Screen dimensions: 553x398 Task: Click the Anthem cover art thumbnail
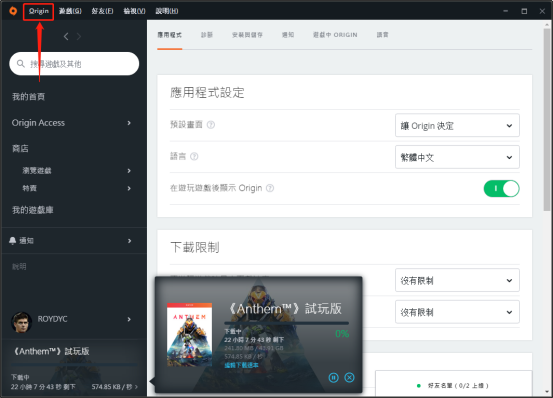pos(189,335)
